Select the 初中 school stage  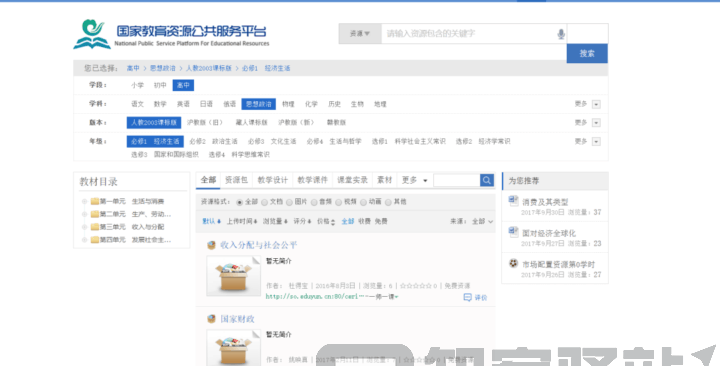tap(160, 85)
